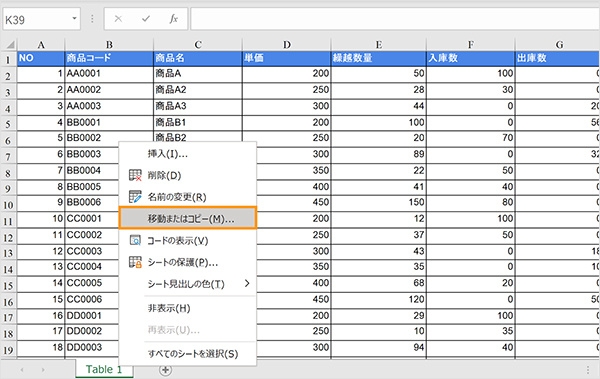Click the 出庫数 header cell
Image resolution: width=600 pixels, height=379 pixels.
tap(558, 59)
